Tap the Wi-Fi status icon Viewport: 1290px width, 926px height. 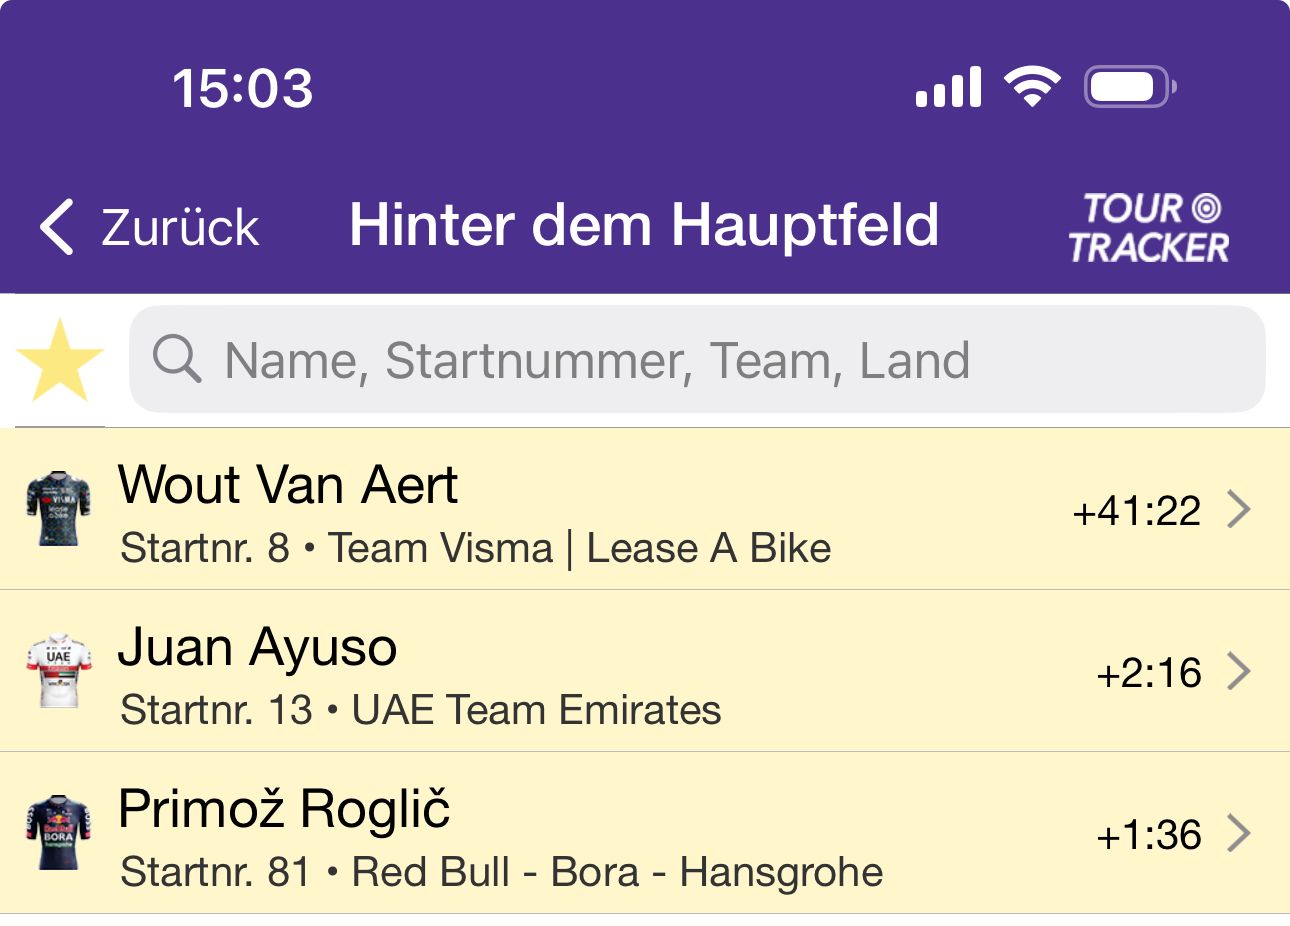pyautogui.click(x=1033, y=87)
